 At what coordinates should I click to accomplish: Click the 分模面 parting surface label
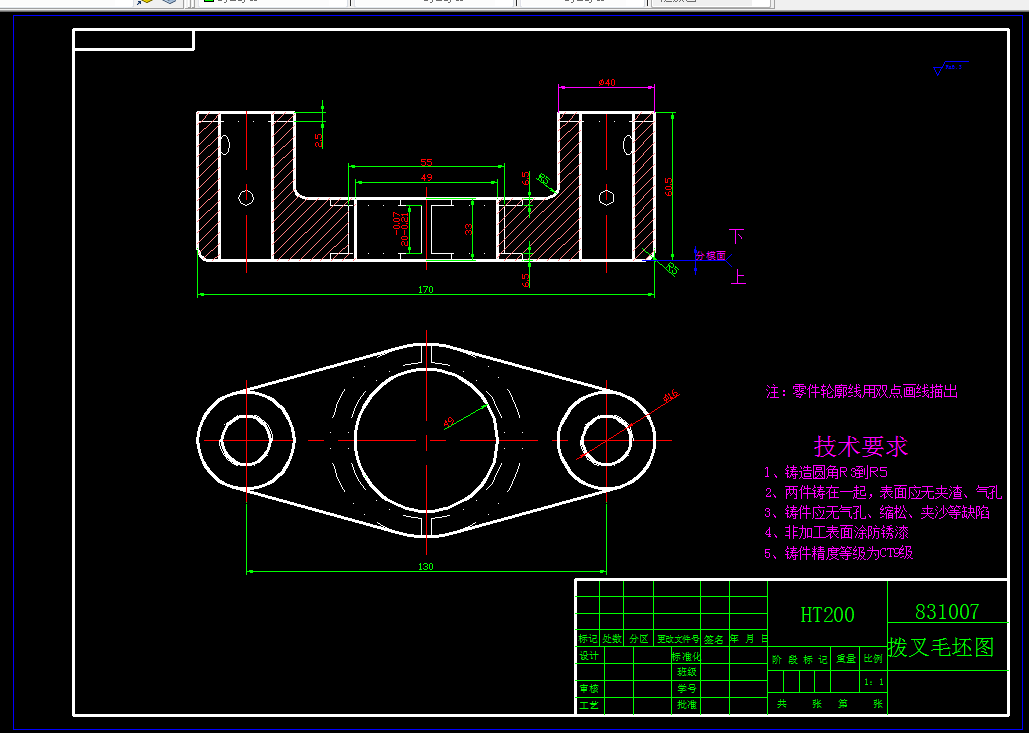(x=710, y=256)
